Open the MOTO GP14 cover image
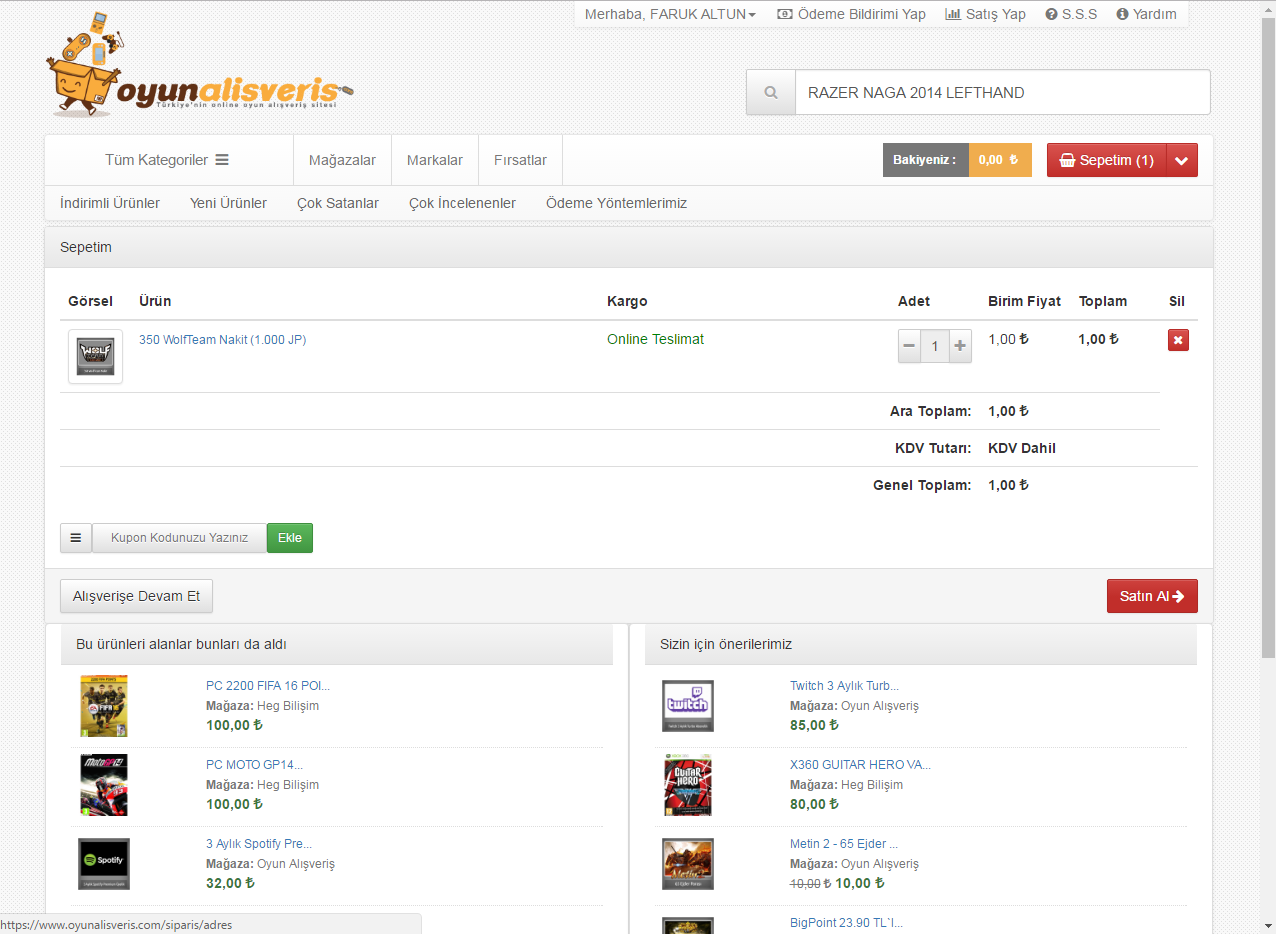The width and height of the screenshot is (1276, 934). click(104, 785)
